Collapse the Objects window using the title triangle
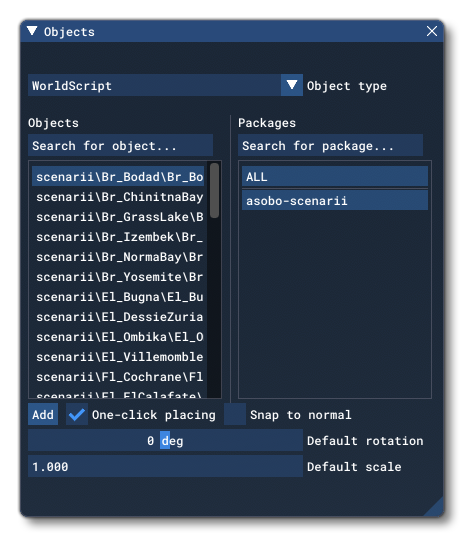464x537 pixels. point(32,31)
